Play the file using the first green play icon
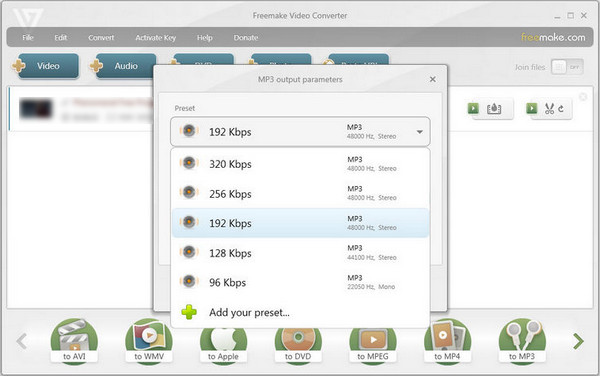This screenshot has height=376, width=600. (473, 108)
